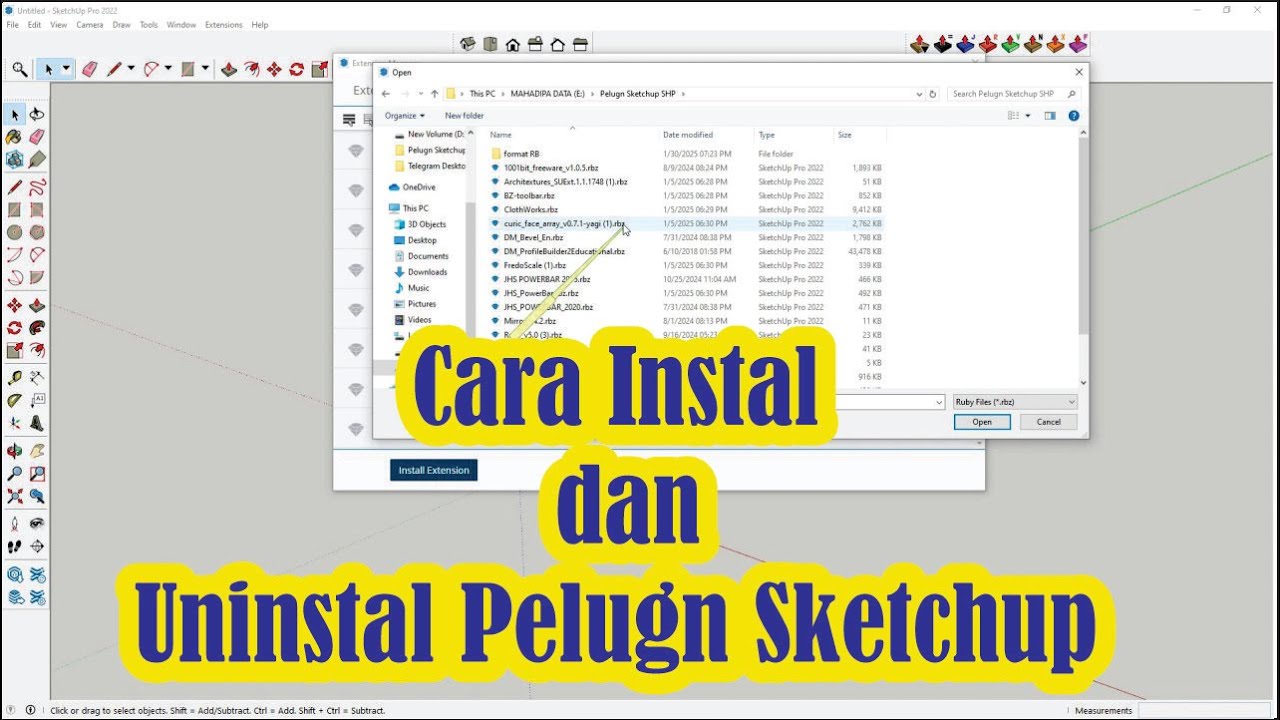This screenshot has width=1280, height=720.
Task: Expand the Arc tool dropdown arrow
Action: (168, 69)
